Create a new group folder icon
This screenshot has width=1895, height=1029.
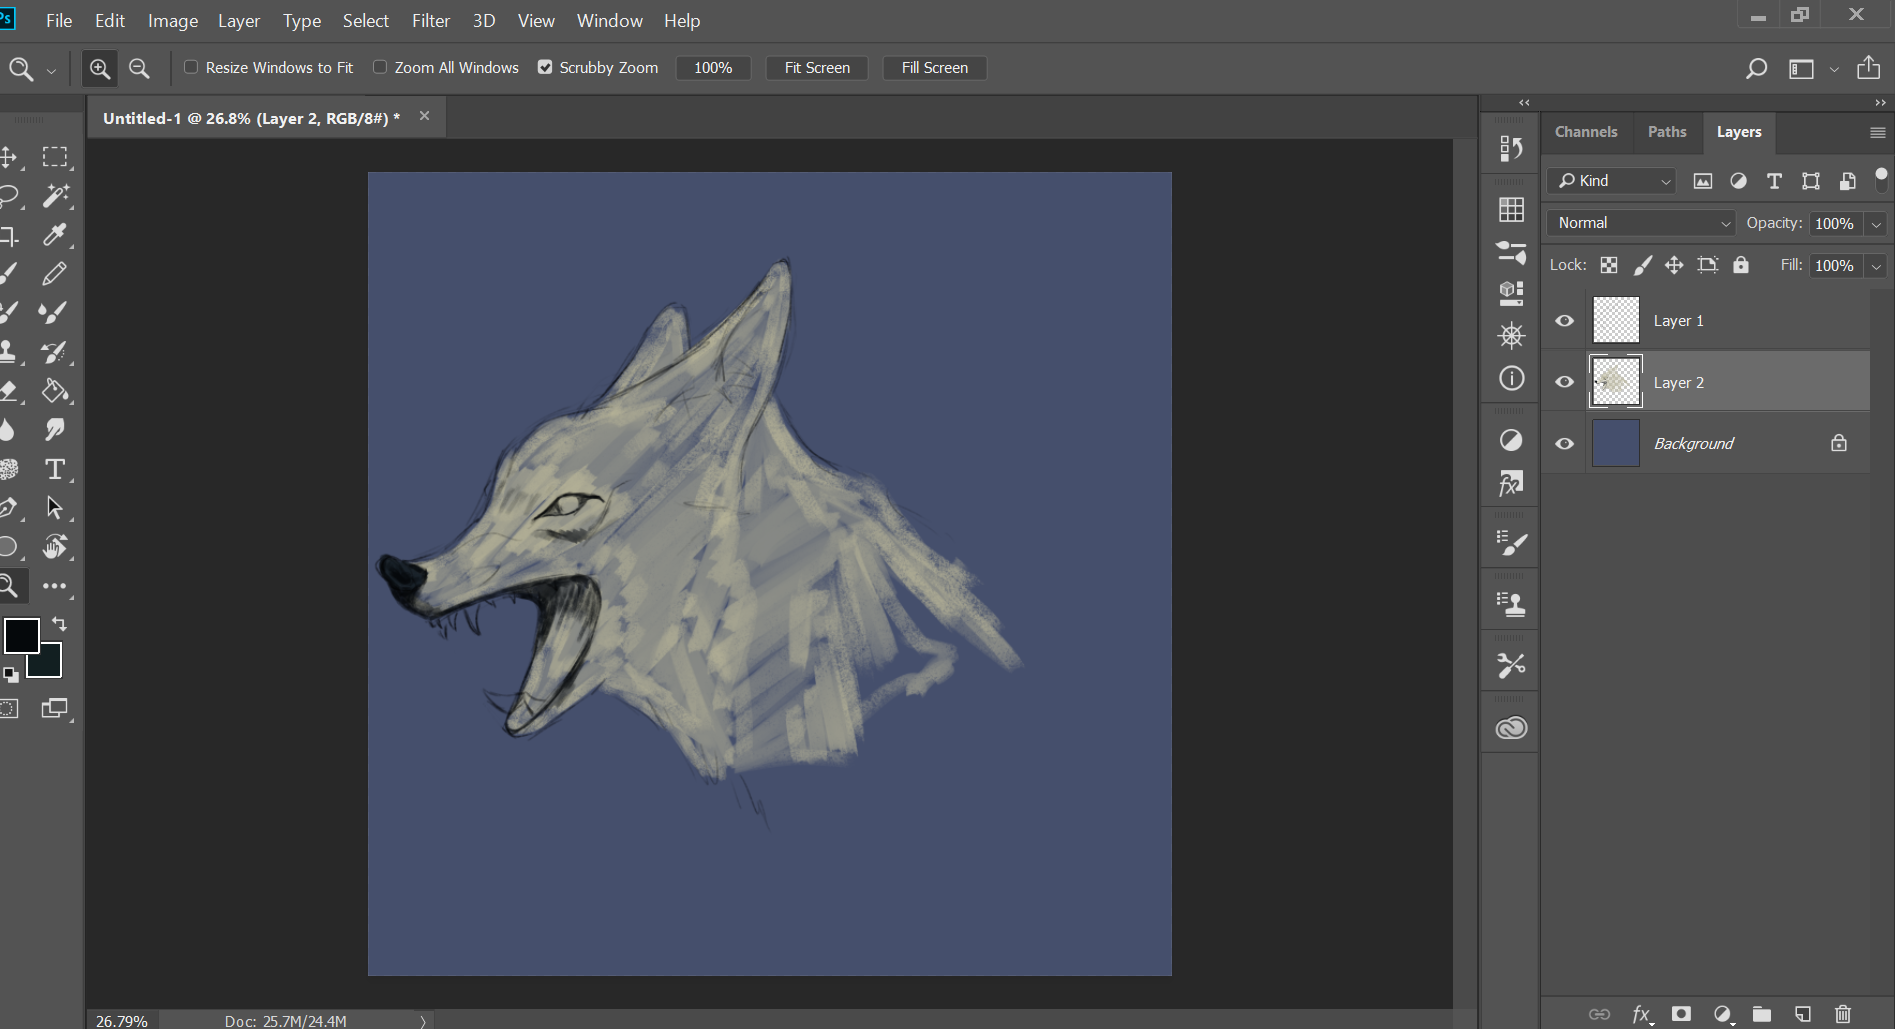tap(1762, 1014)
